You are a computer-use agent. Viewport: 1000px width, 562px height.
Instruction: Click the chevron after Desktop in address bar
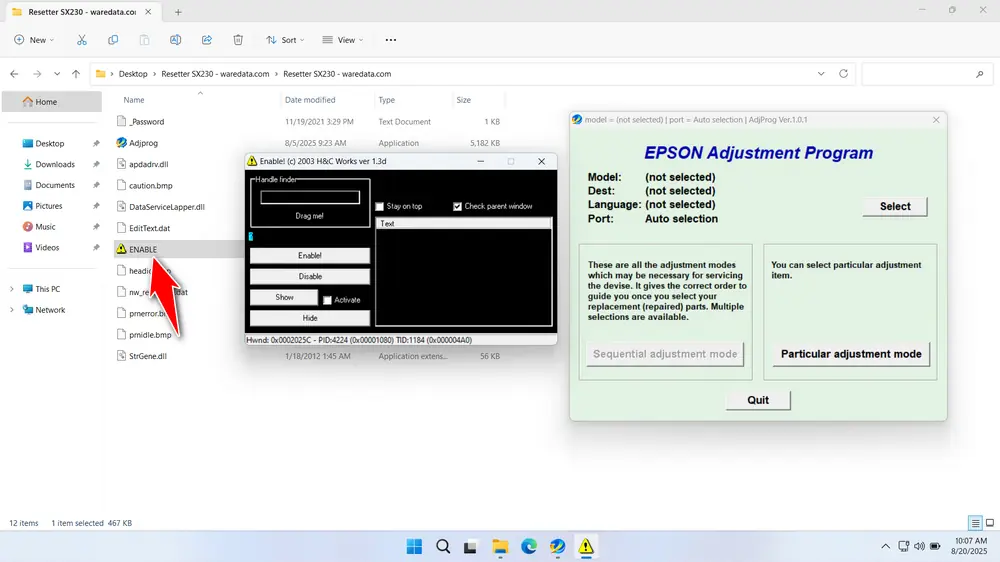(154, 74)
